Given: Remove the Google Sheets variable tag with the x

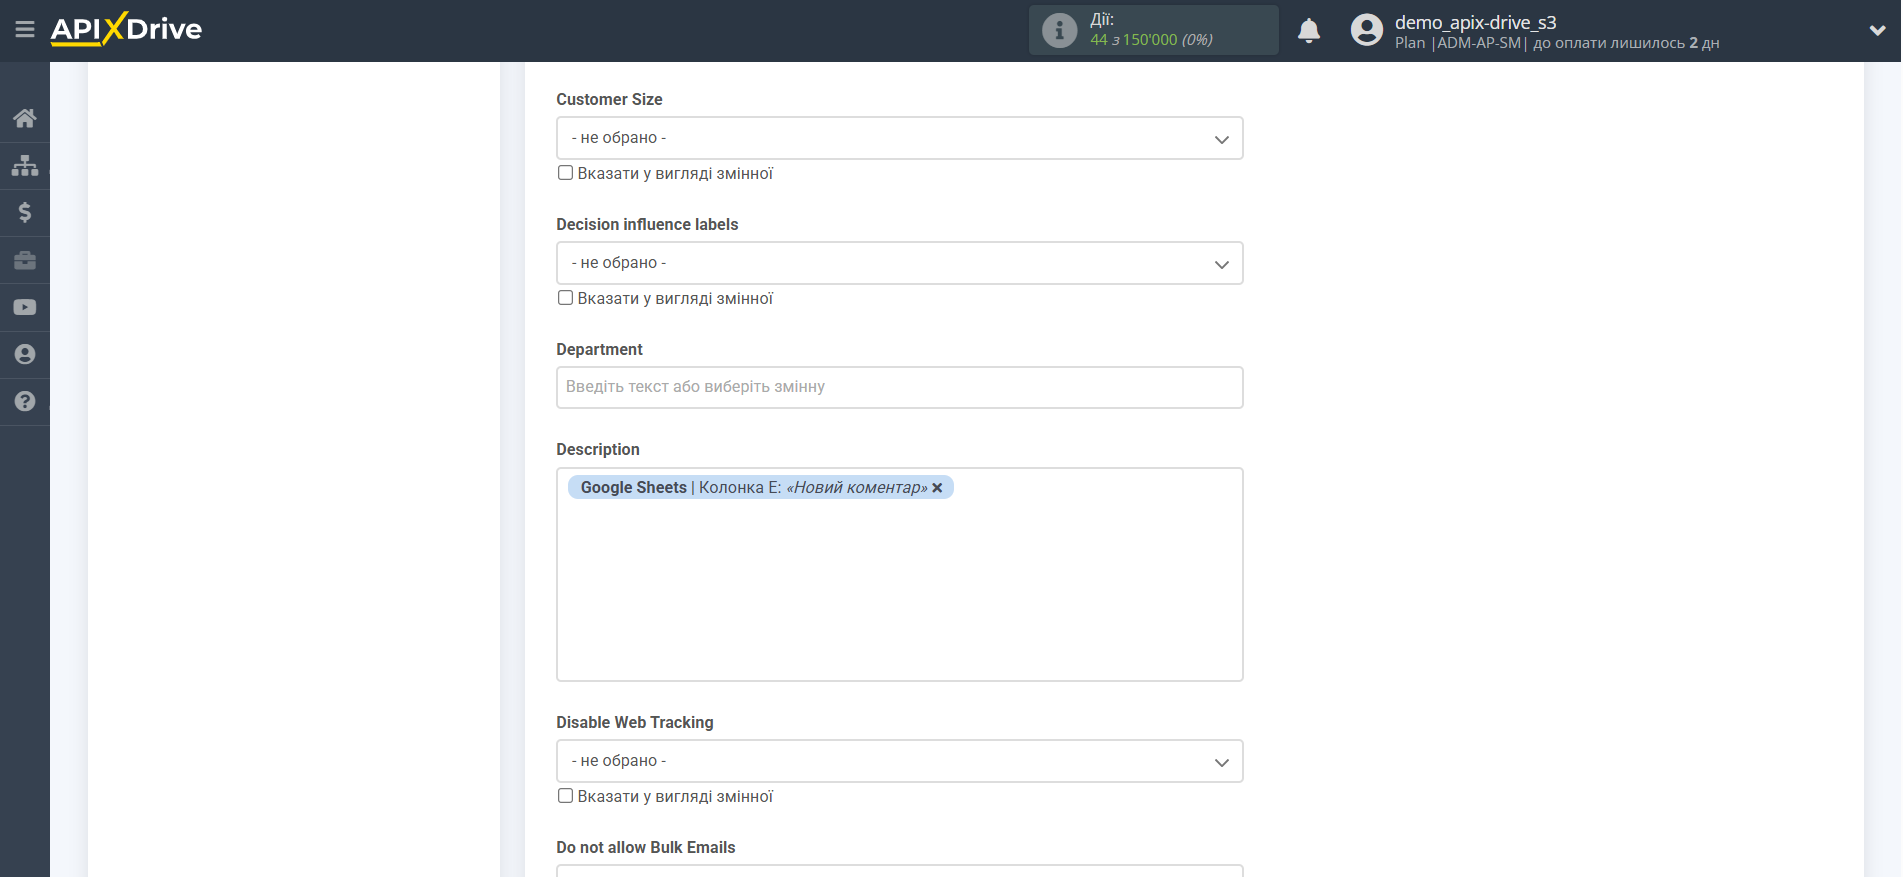Looking at the screenshot, I should tap(937, 488).
